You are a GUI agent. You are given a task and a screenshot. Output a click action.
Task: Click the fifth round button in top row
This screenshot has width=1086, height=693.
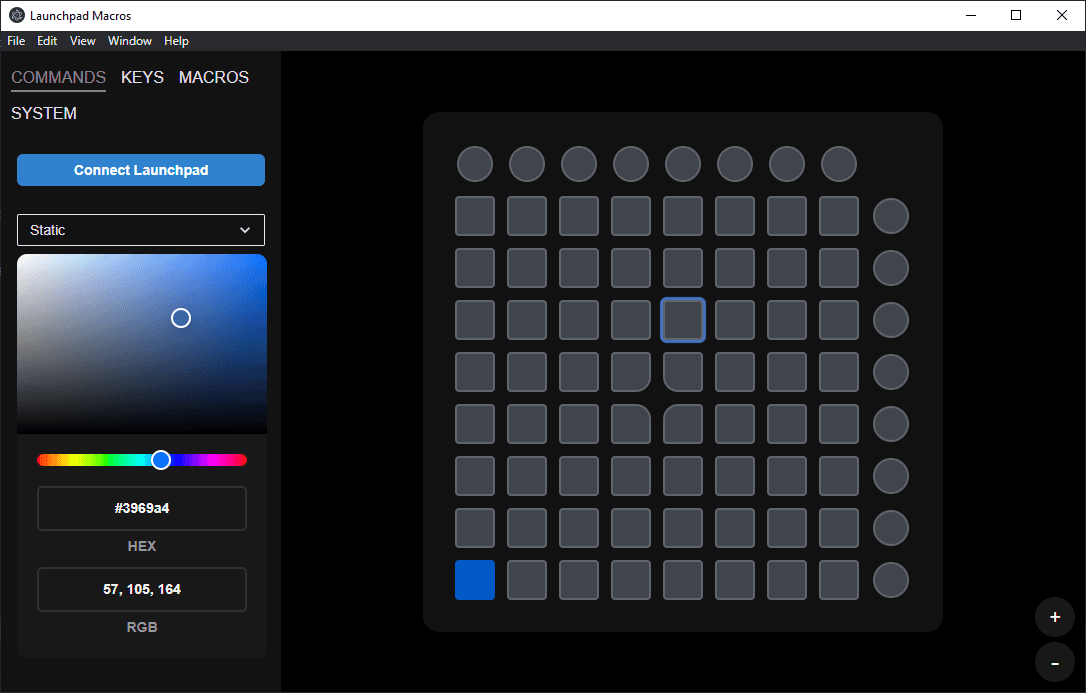[x=683, y=164]
